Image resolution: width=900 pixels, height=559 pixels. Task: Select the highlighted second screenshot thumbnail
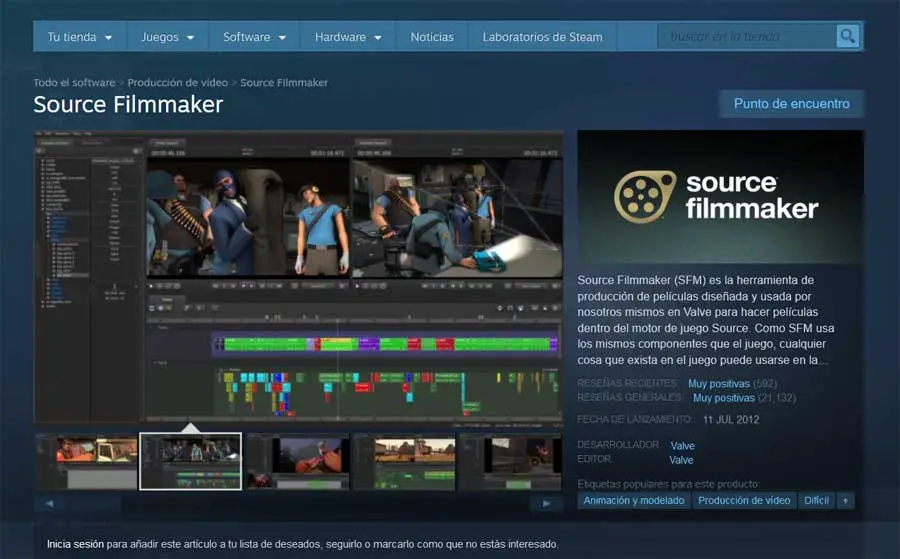(x=191, y=461)
